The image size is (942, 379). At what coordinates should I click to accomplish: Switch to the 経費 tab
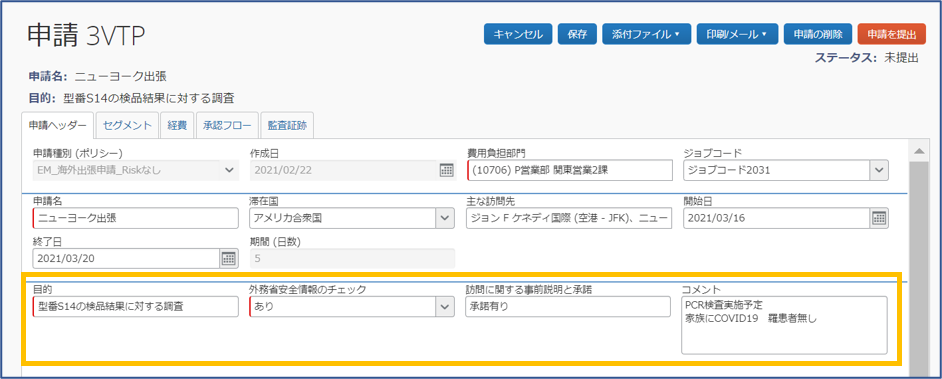click(x=177, y=126)
